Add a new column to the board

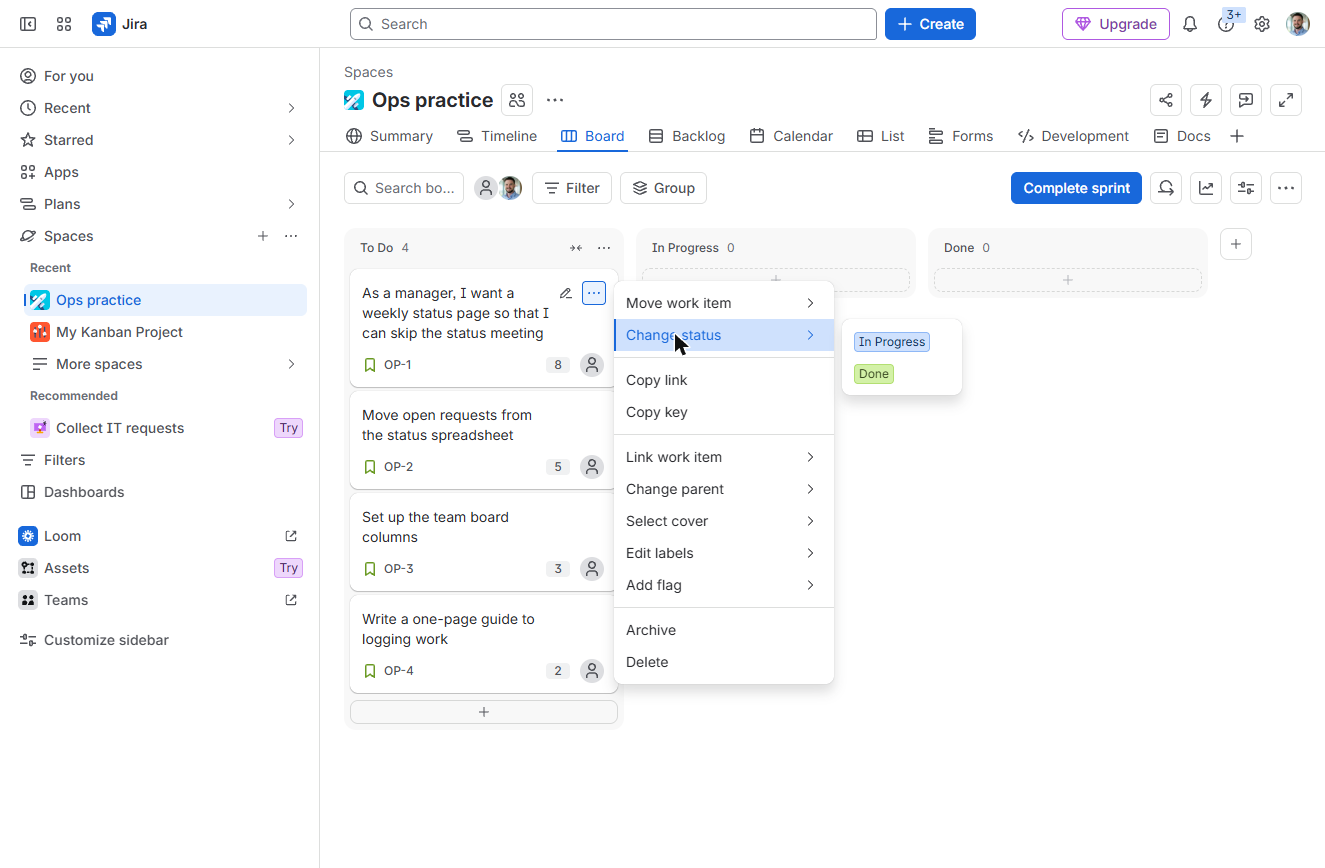click(x=1236, y=244)
